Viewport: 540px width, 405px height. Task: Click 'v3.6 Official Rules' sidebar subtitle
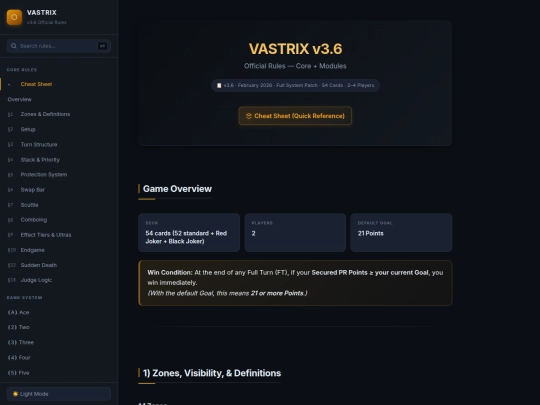pos(46,22)
